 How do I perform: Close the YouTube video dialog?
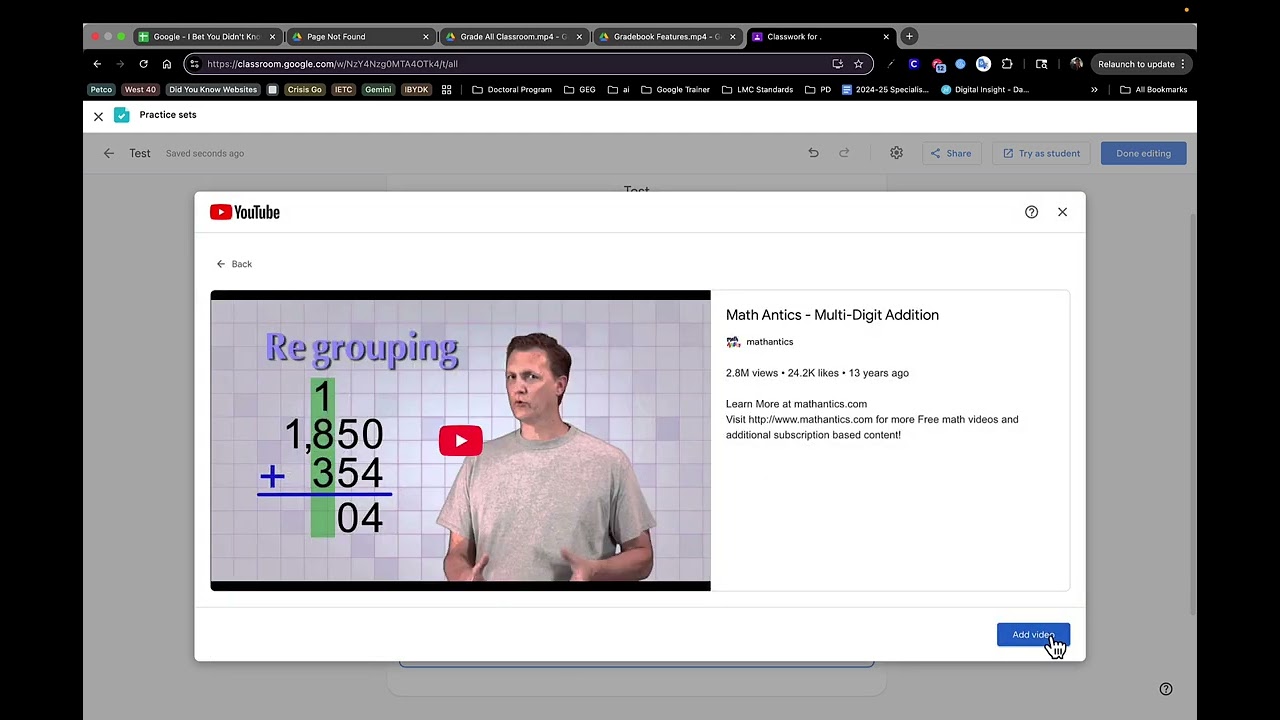1062,212
